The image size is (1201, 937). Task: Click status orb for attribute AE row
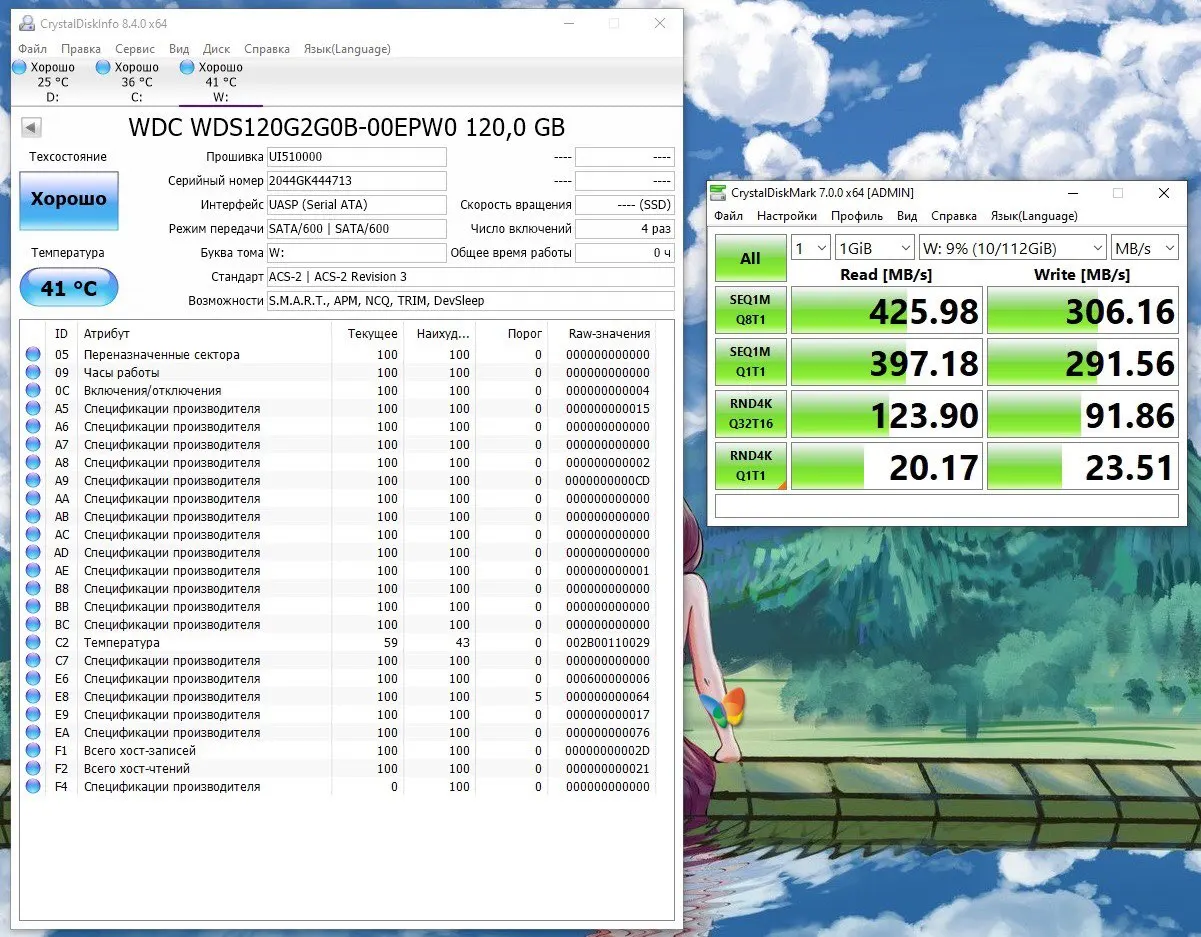(x=33, y=571)
